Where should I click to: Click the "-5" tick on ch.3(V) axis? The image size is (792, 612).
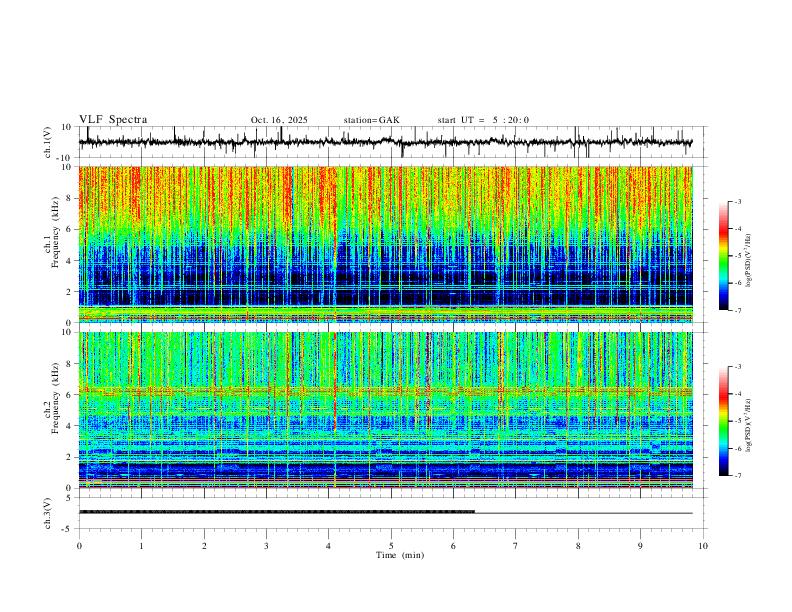68,529
